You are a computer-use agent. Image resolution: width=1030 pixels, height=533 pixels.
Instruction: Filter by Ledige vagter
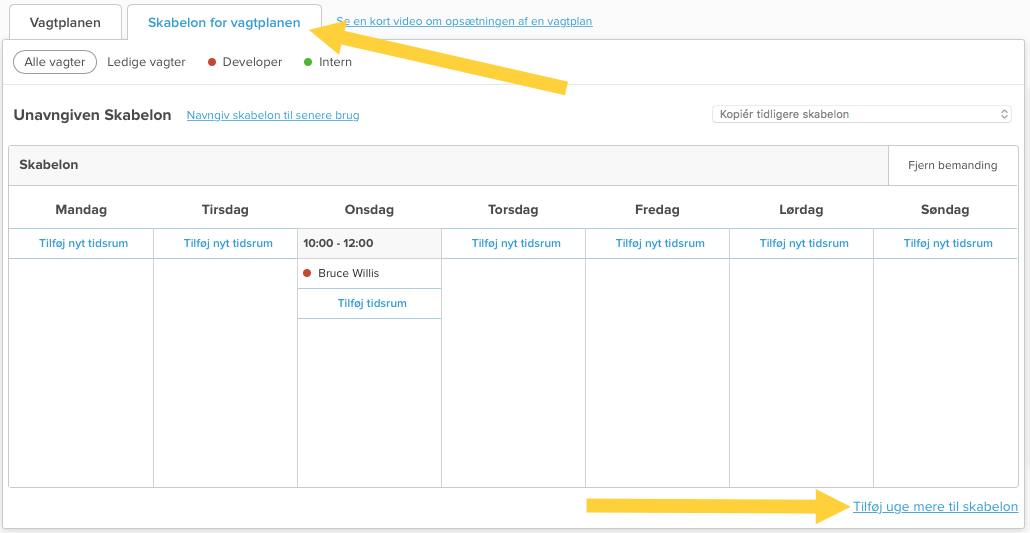[146, 62]
